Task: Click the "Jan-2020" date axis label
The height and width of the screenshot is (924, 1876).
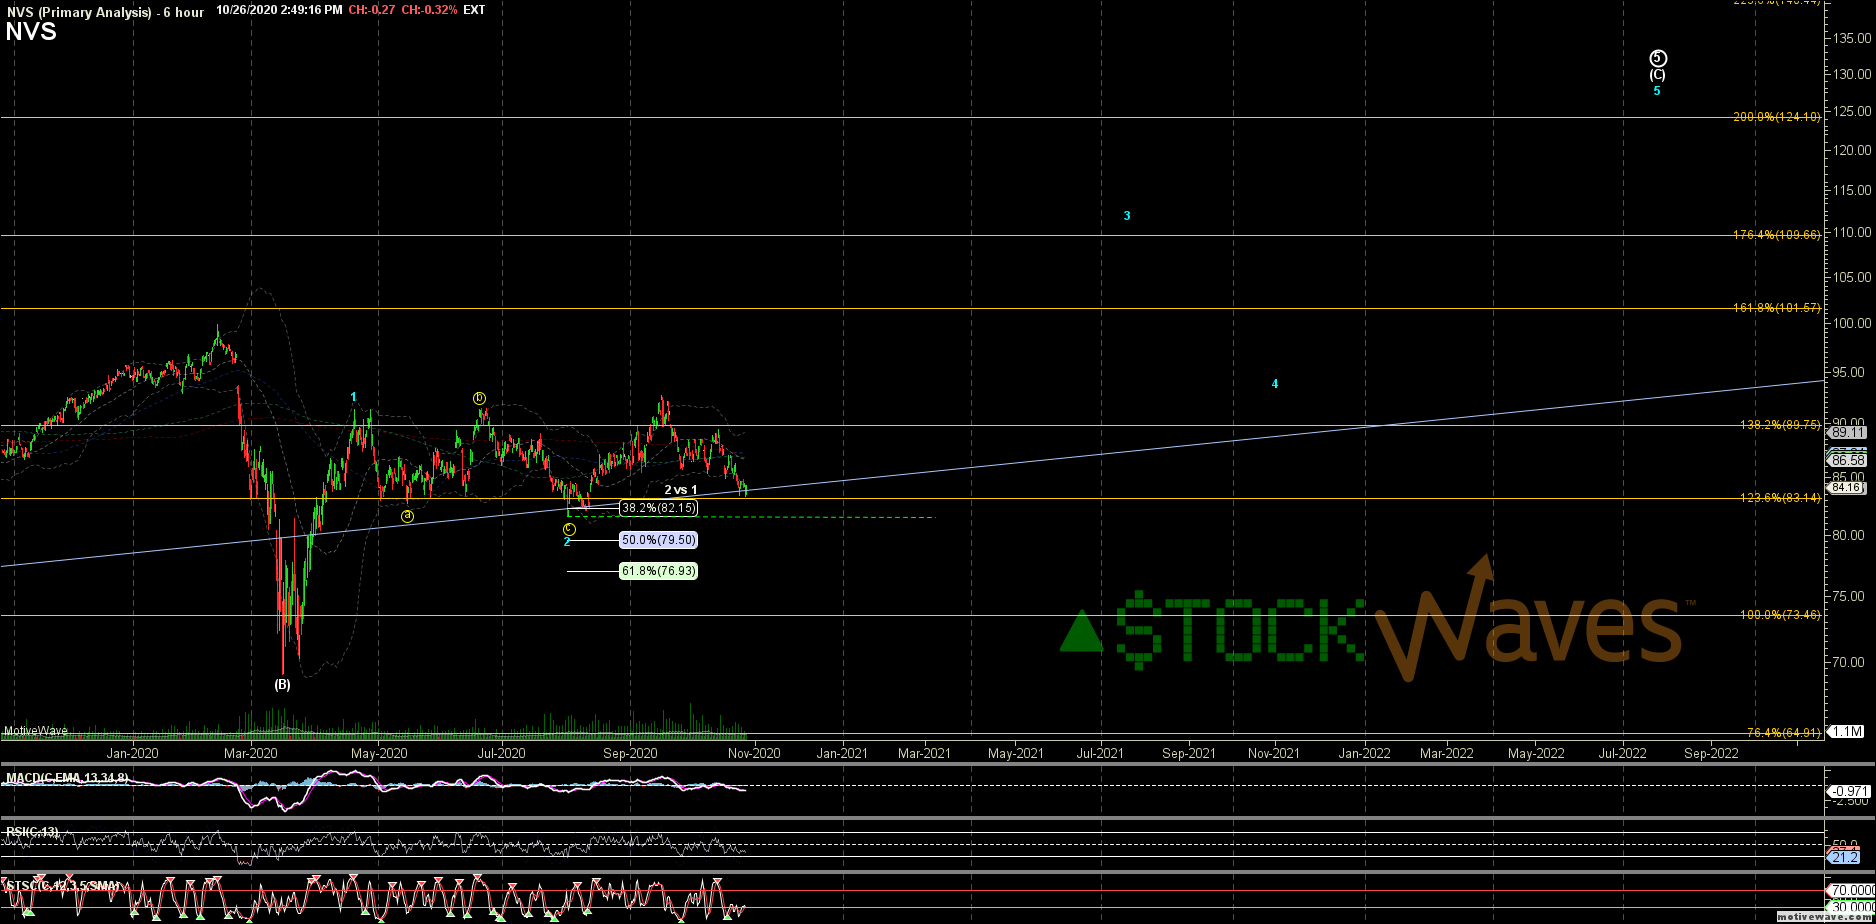Action: pyautogui.click(x=132, y=753)
